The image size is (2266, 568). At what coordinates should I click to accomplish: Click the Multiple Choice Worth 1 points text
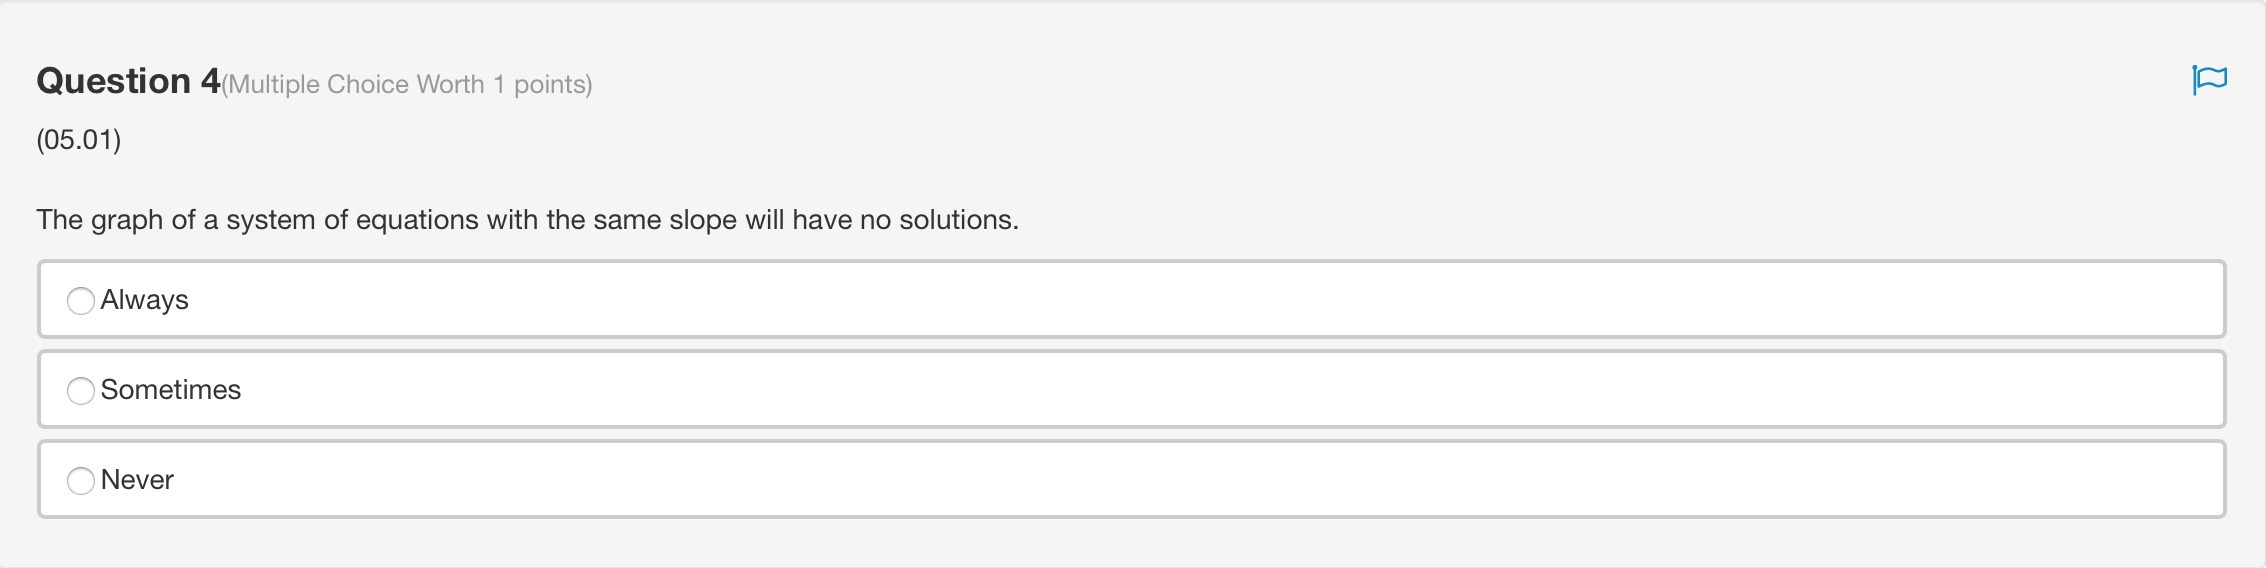tap(407, 85)
